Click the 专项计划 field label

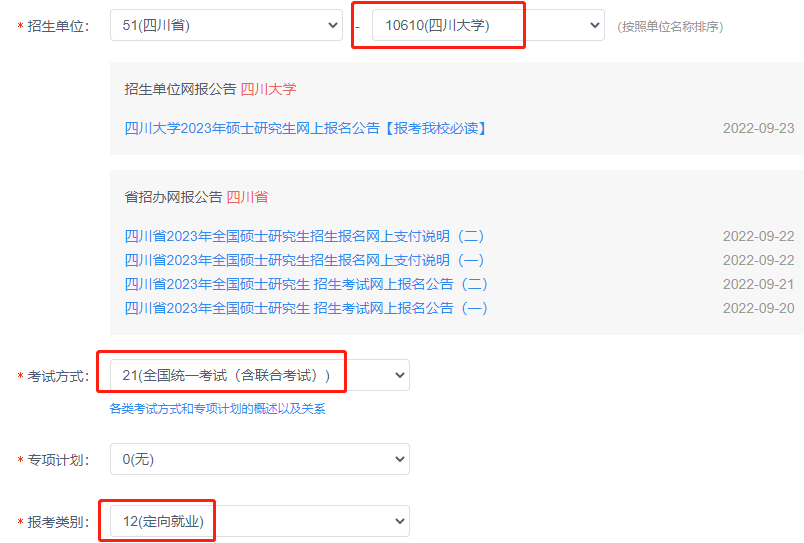click(x=58, y=460)
